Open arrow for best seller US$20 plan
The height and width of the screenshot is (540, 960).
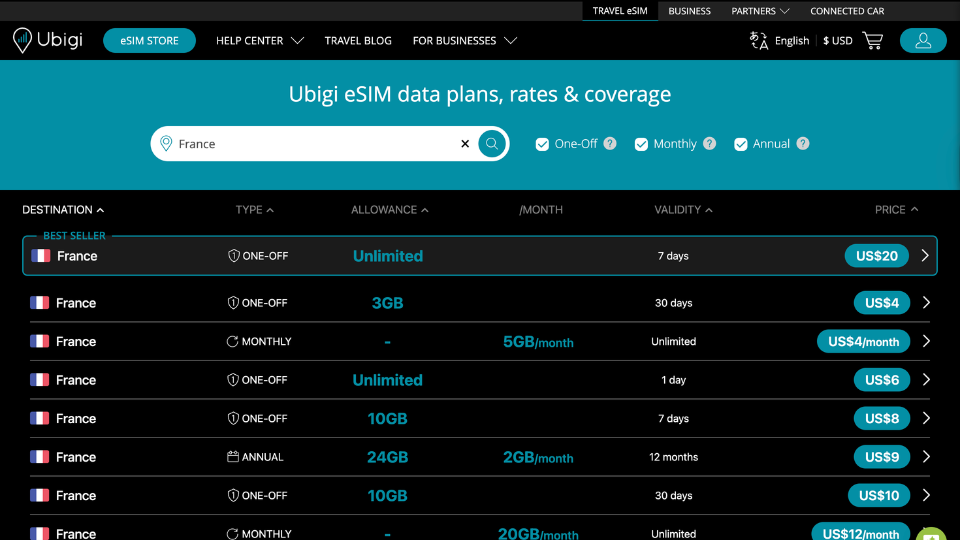coord(924,255)
